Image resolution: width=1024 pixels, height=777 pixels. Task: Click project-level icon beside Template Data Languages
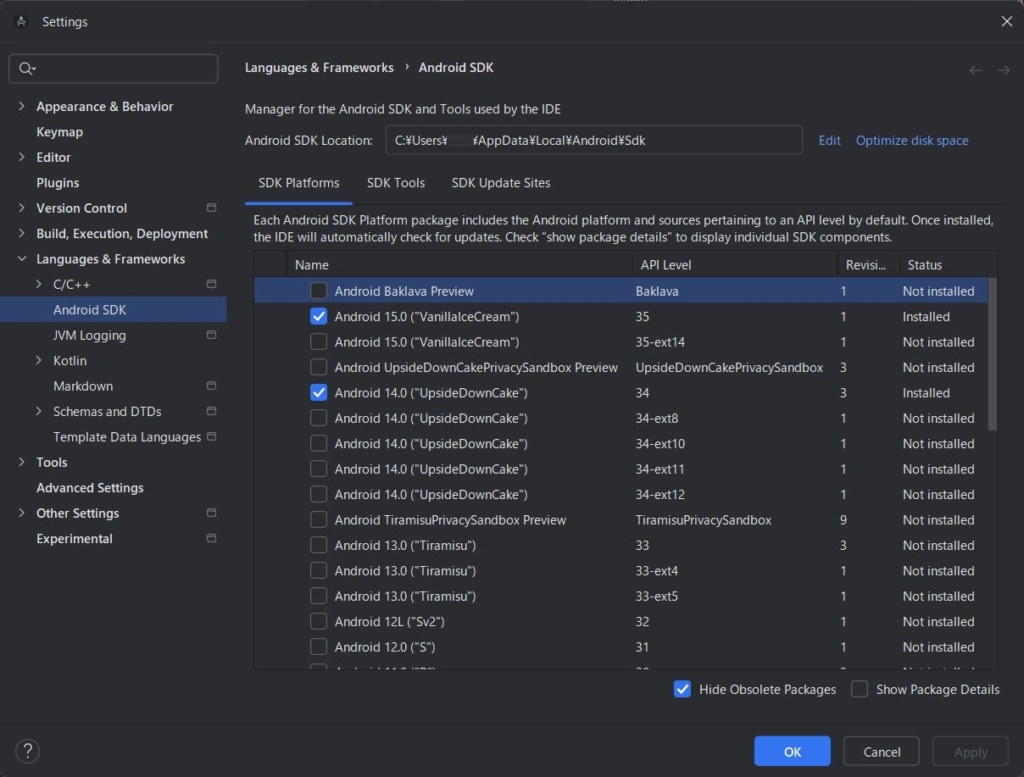(212, 437)
